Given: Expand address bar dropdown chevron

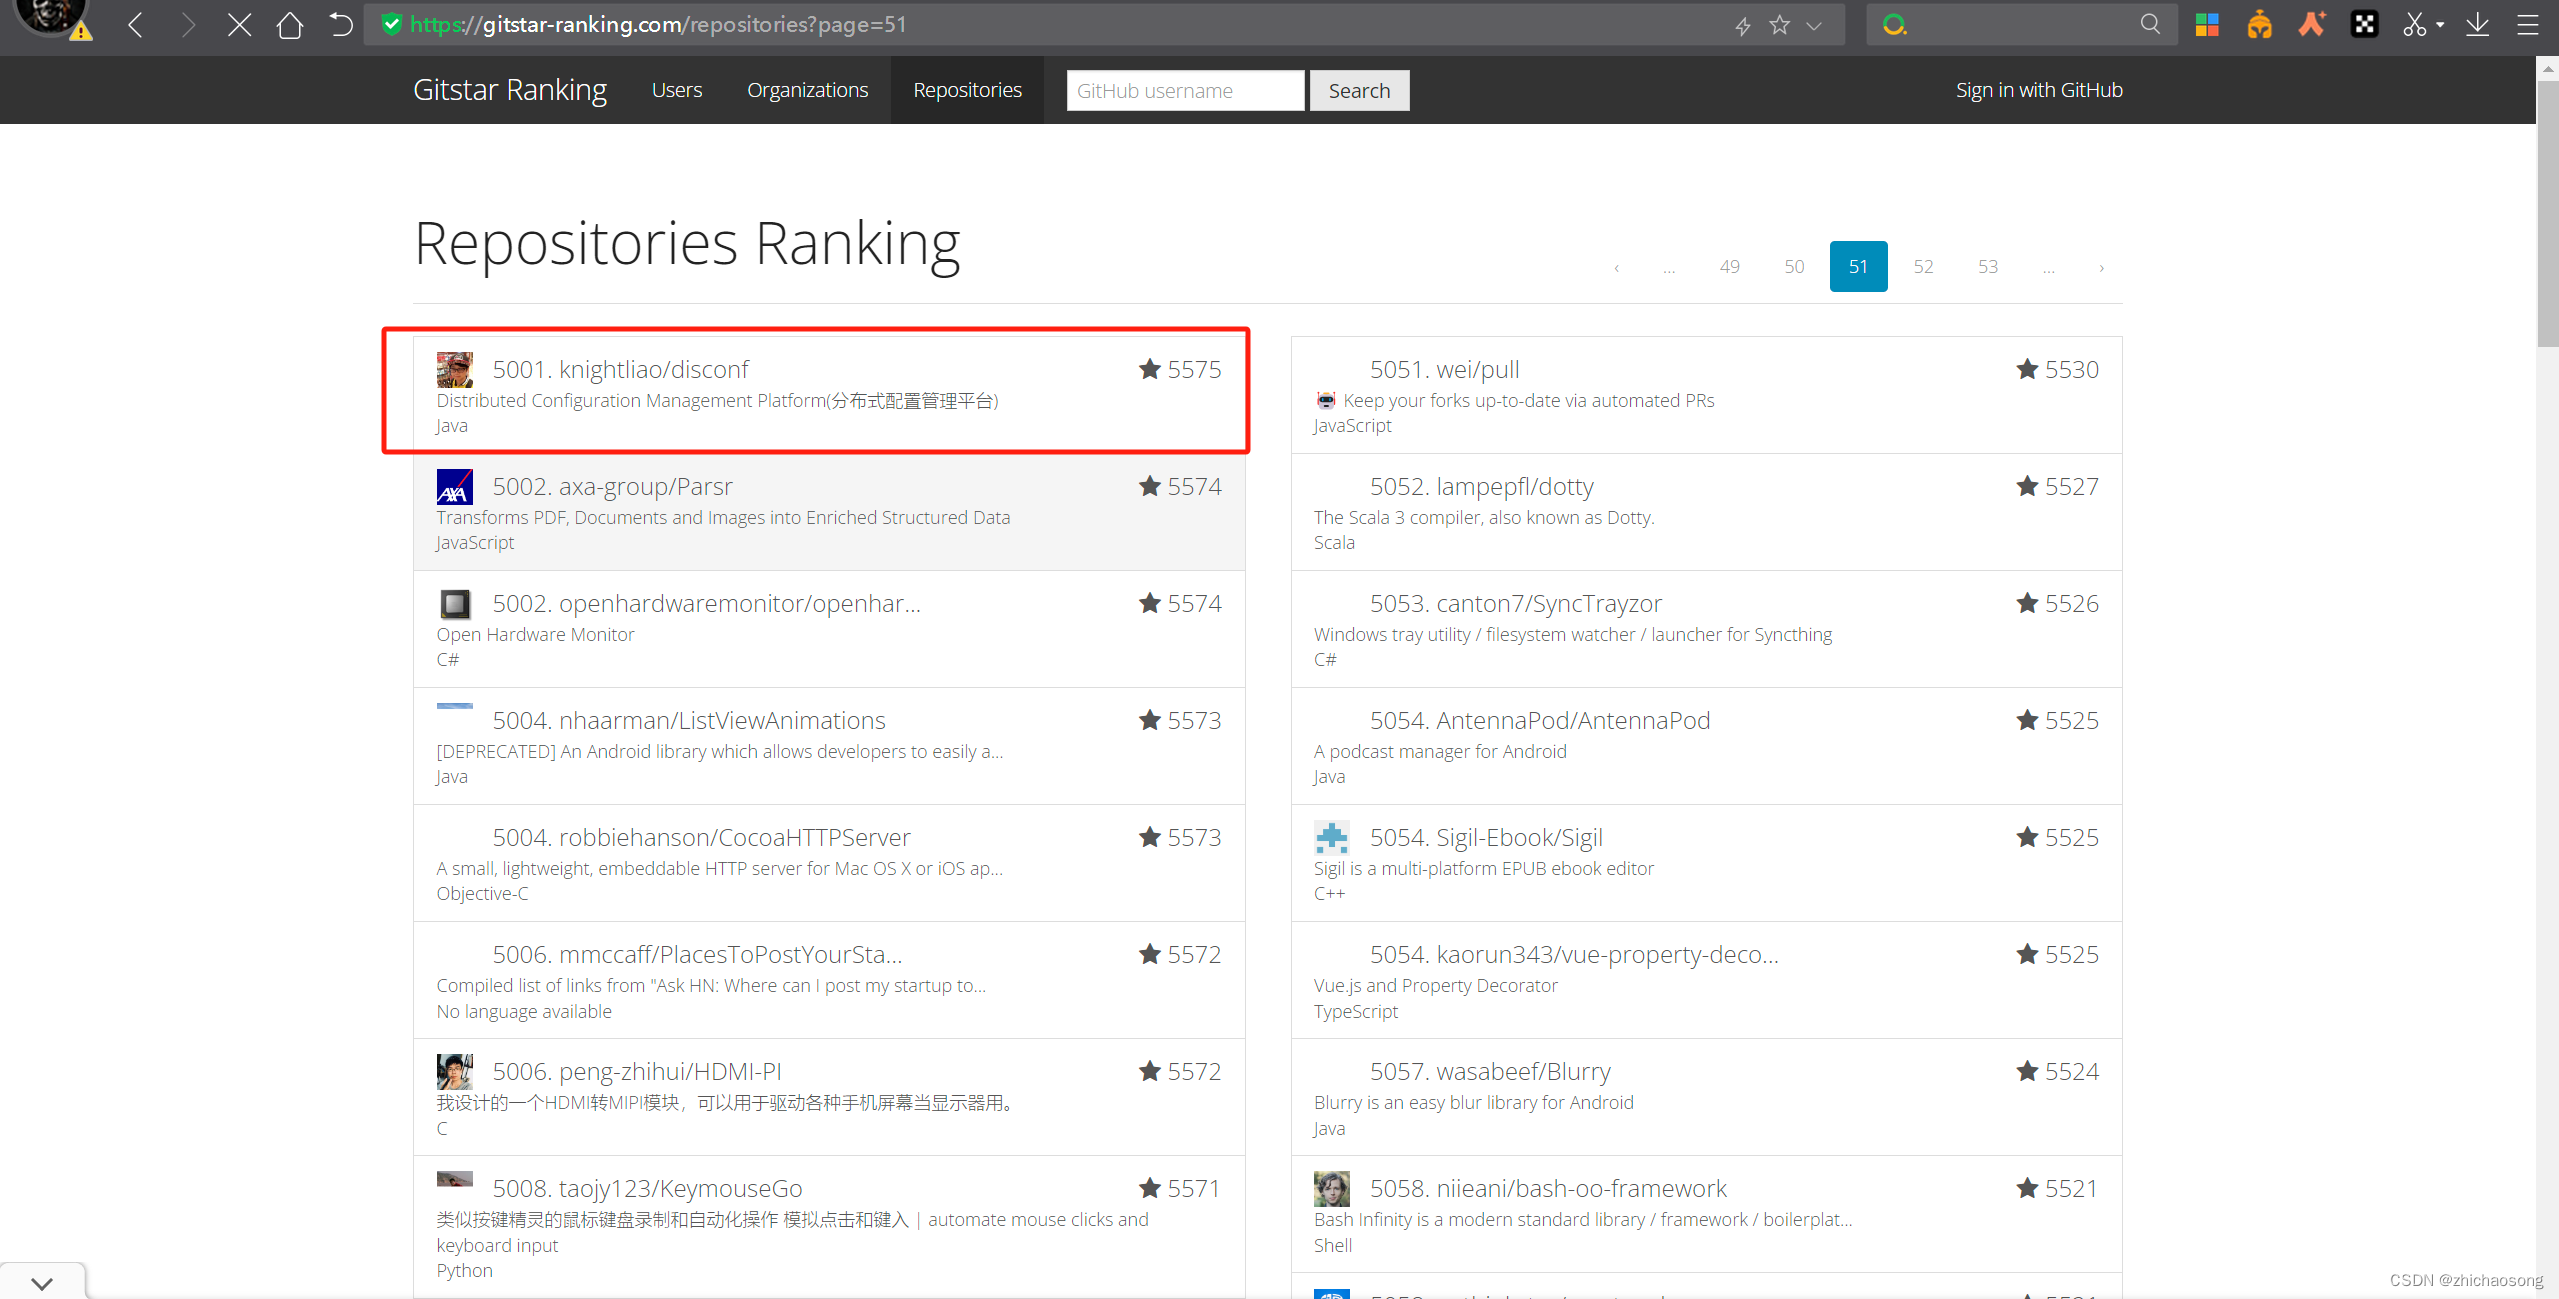Looking at the screenshot, I should pyautogui.click(x=1814, y=26).
